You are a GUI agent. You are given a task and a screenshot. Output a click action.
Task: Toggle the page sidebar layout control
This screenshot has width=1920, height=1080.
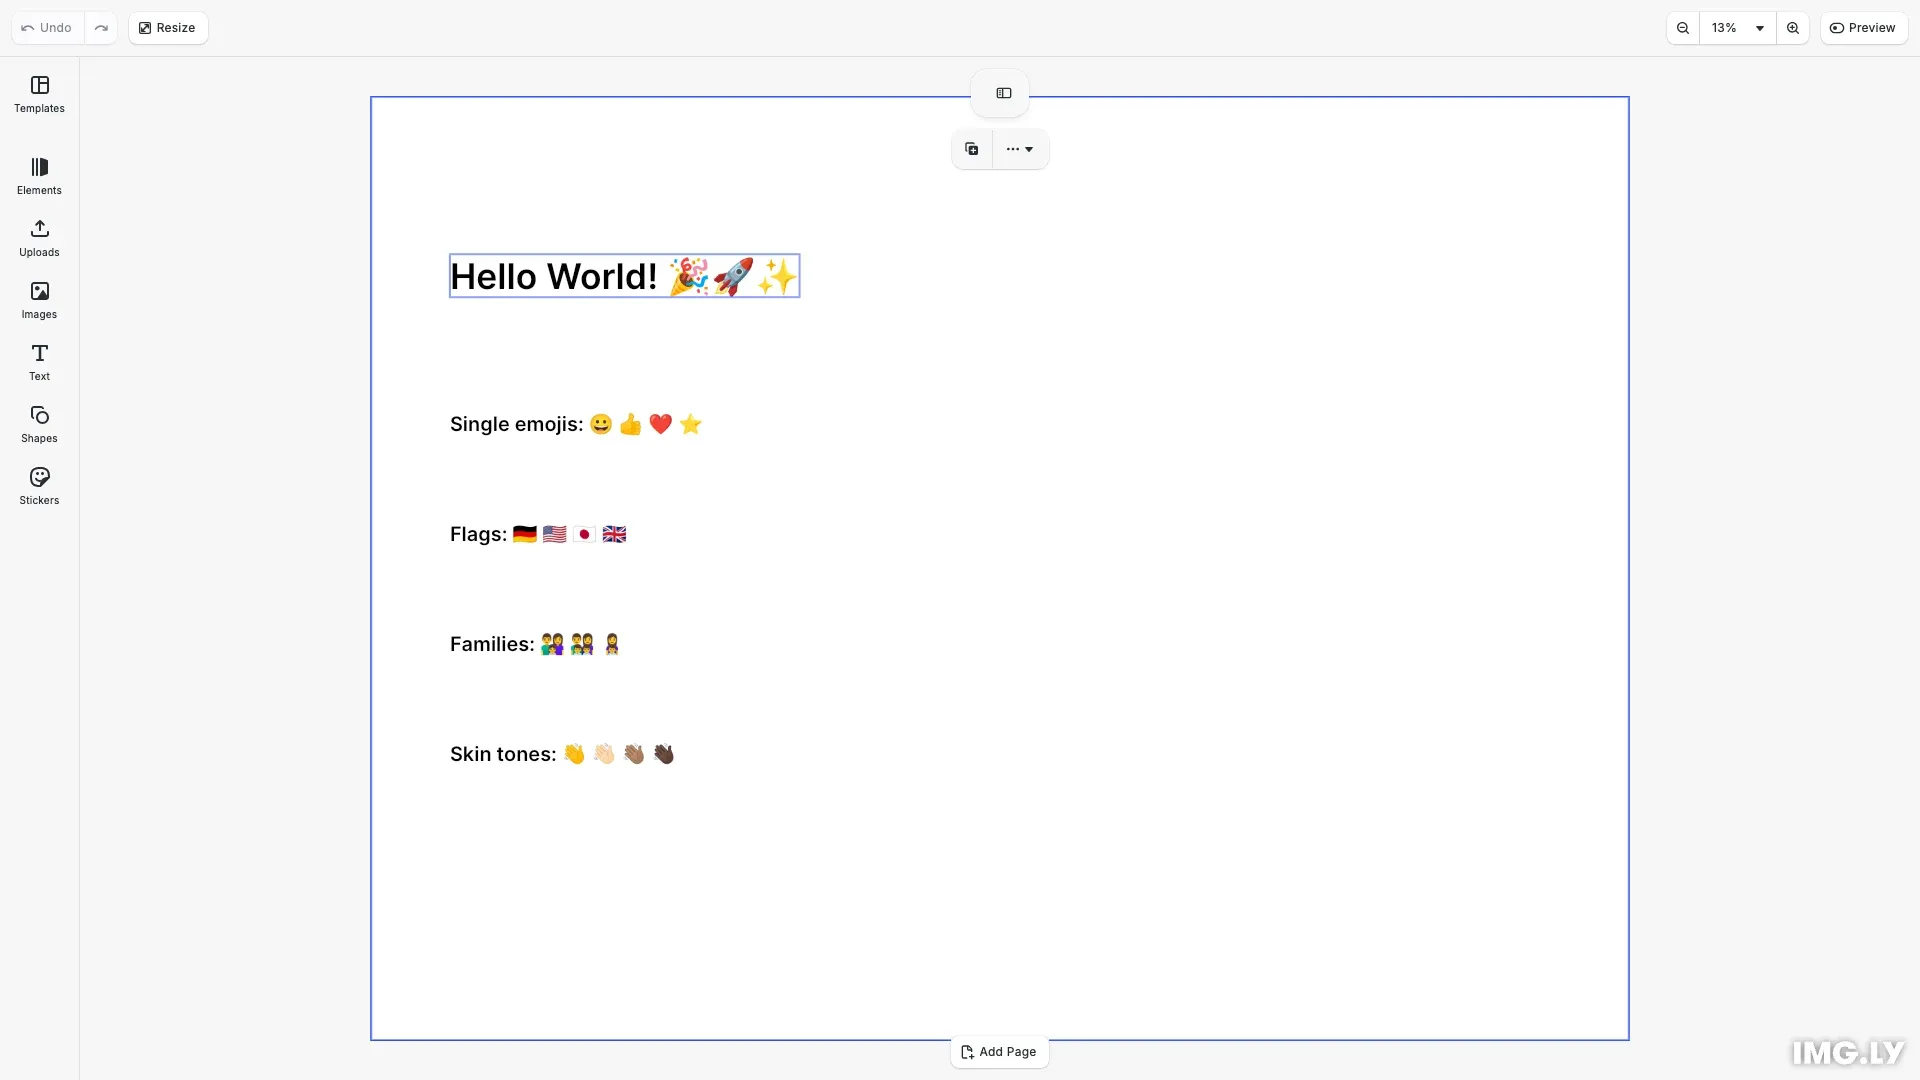[x=1002, y=92]
